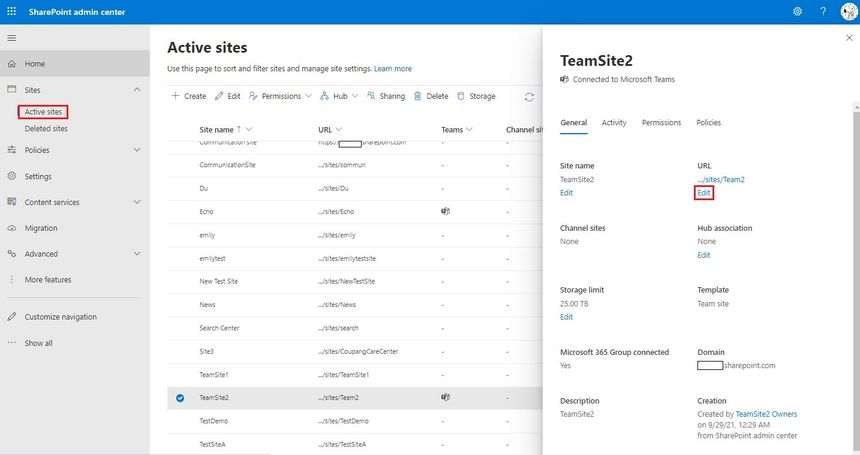Collapse the Sites section chevron
Screen dimensions: 860x455
pyautogui.click(x=137, y=89)
